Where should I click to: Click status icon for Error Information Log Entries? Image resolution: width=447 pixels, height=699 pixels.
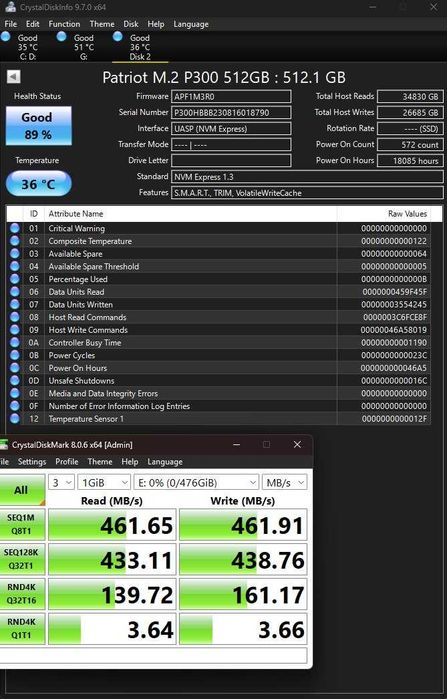(x=15, y=406)
